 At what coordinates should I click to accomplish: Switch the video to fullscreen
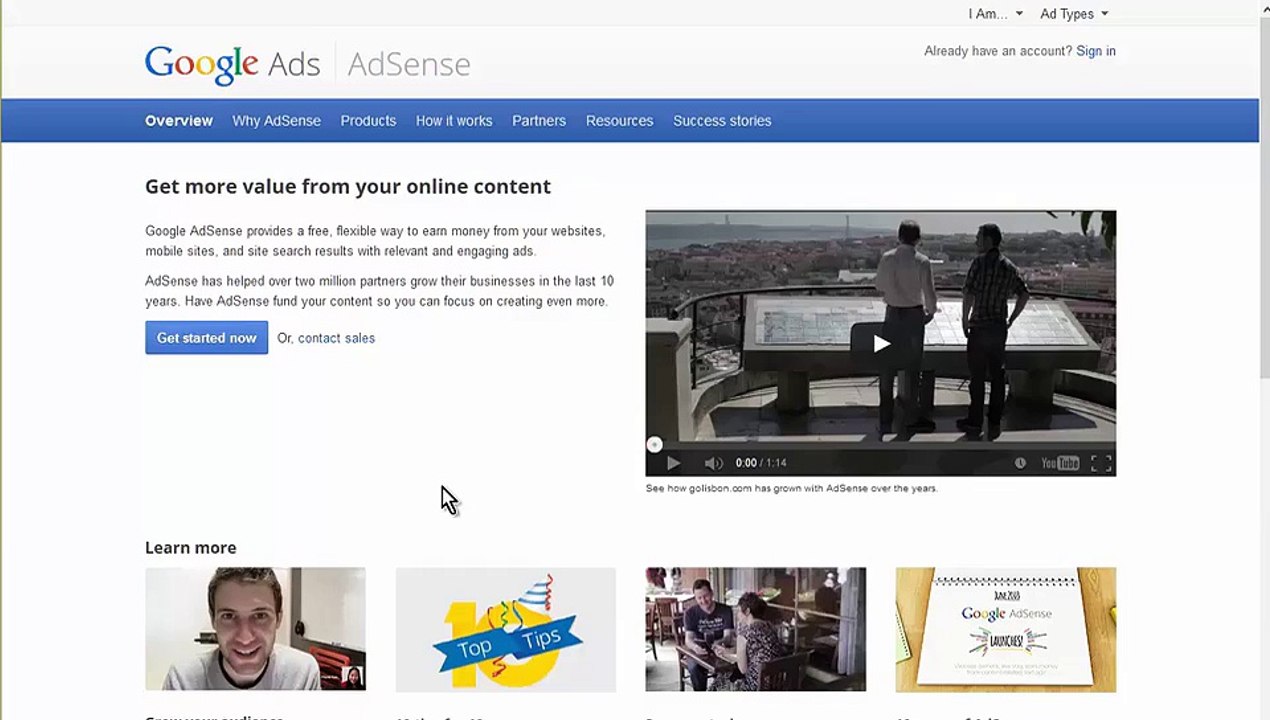1101,463
